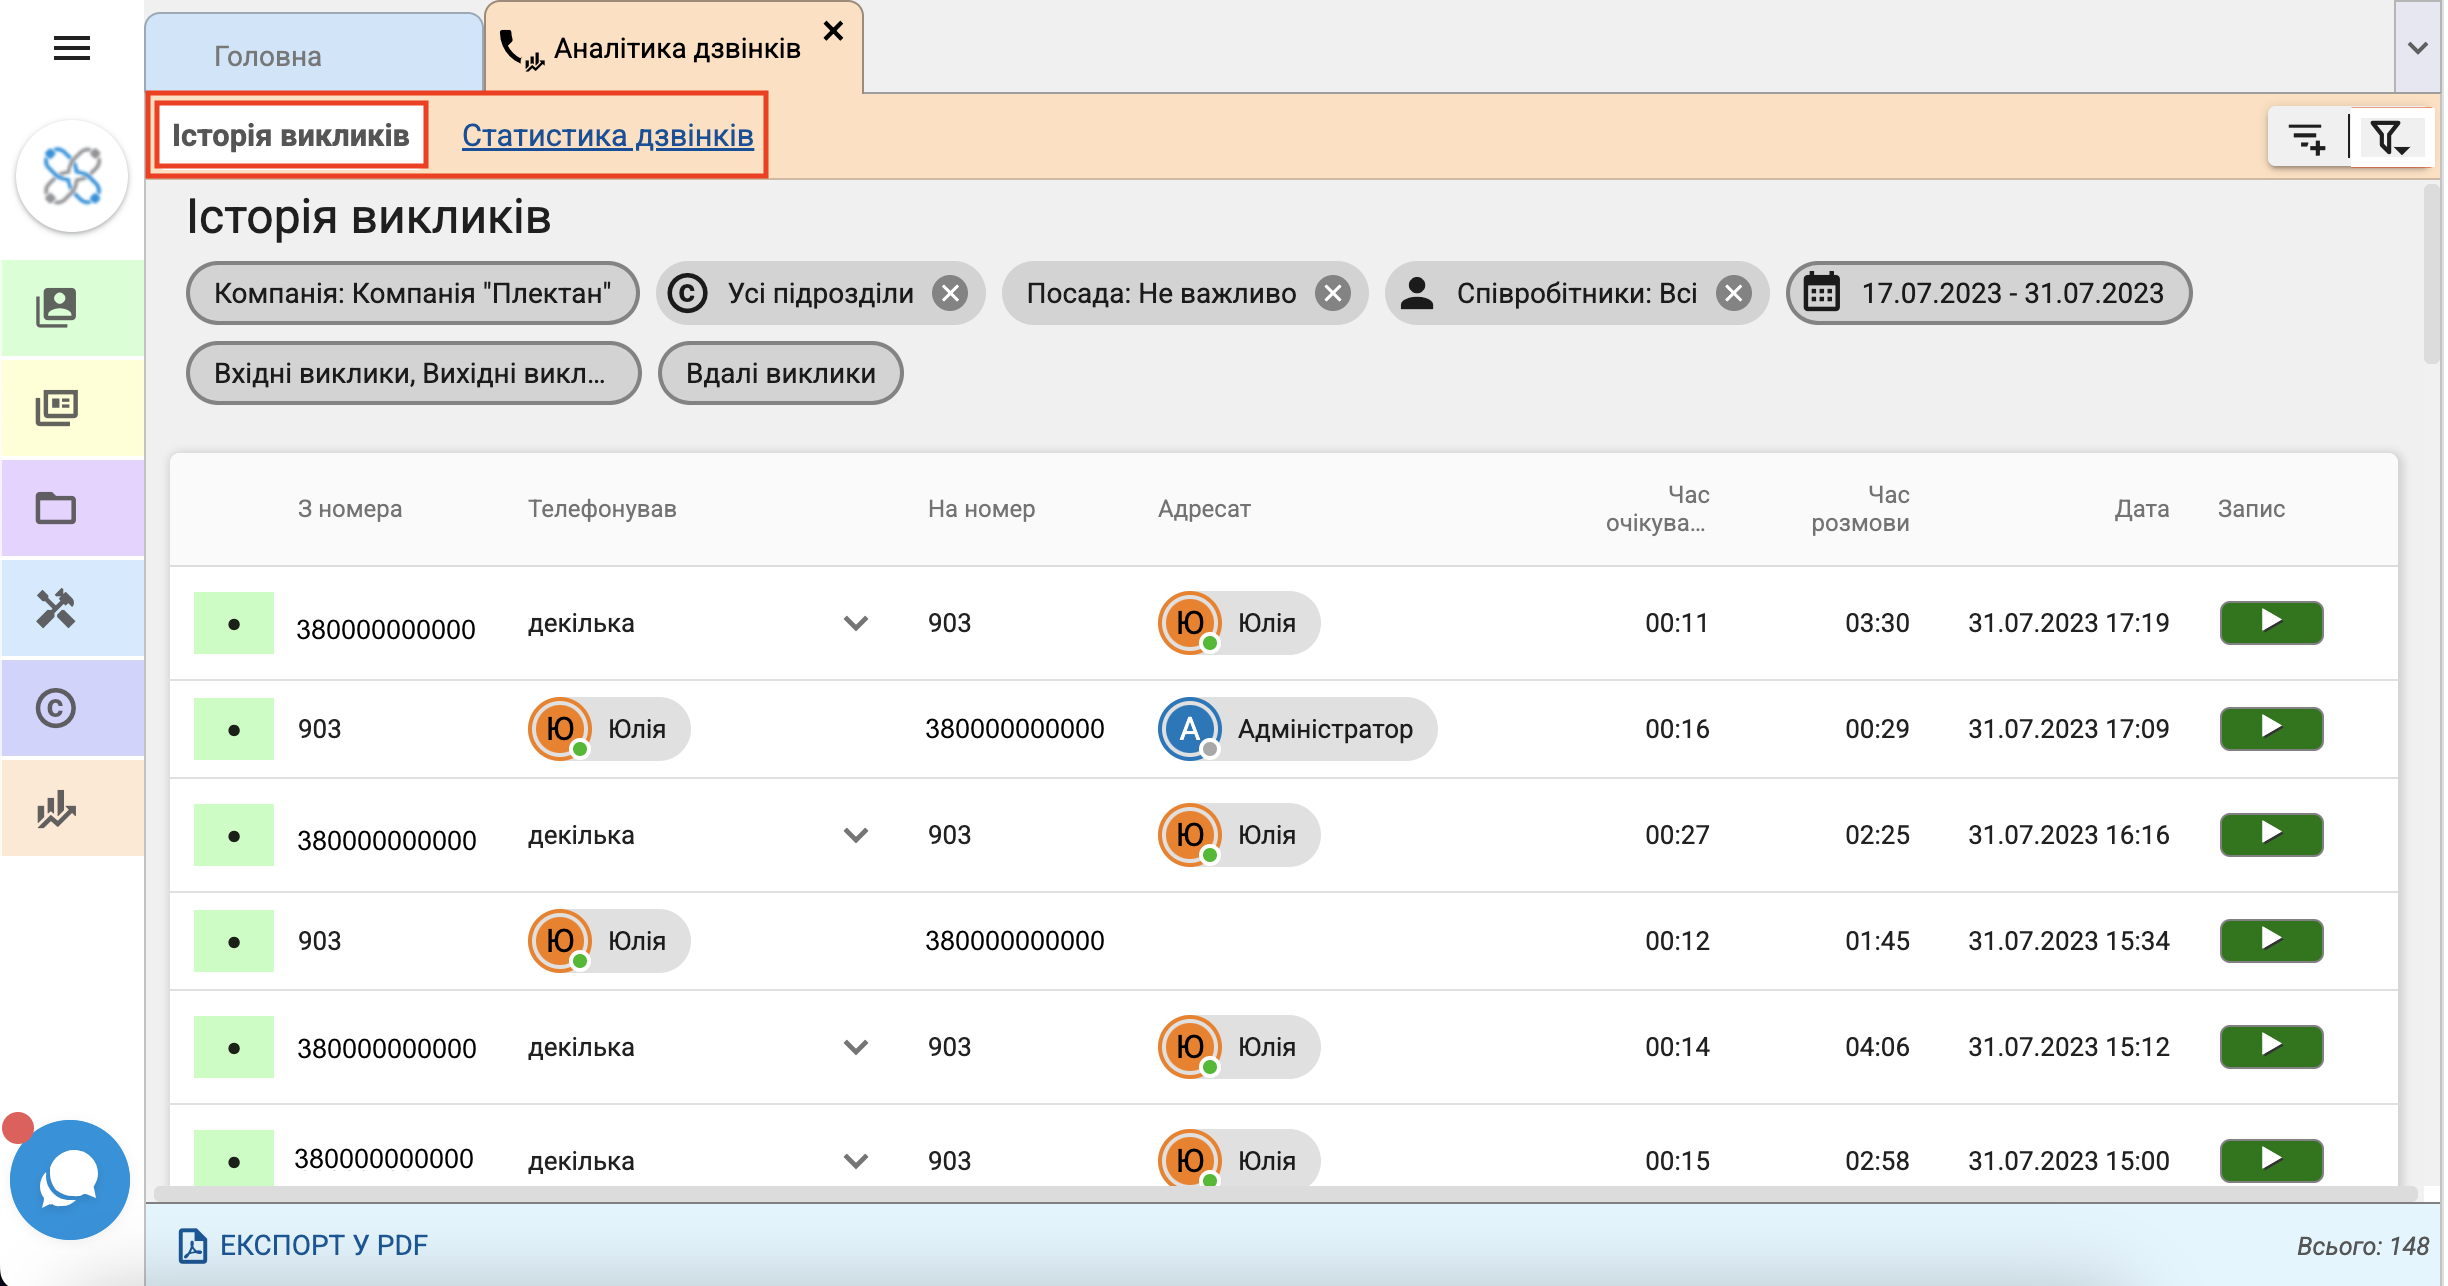The width and height of the screenshot is (2448, 1286).
Task: Open Статистика дзвінків link
Action: point(607,135)
